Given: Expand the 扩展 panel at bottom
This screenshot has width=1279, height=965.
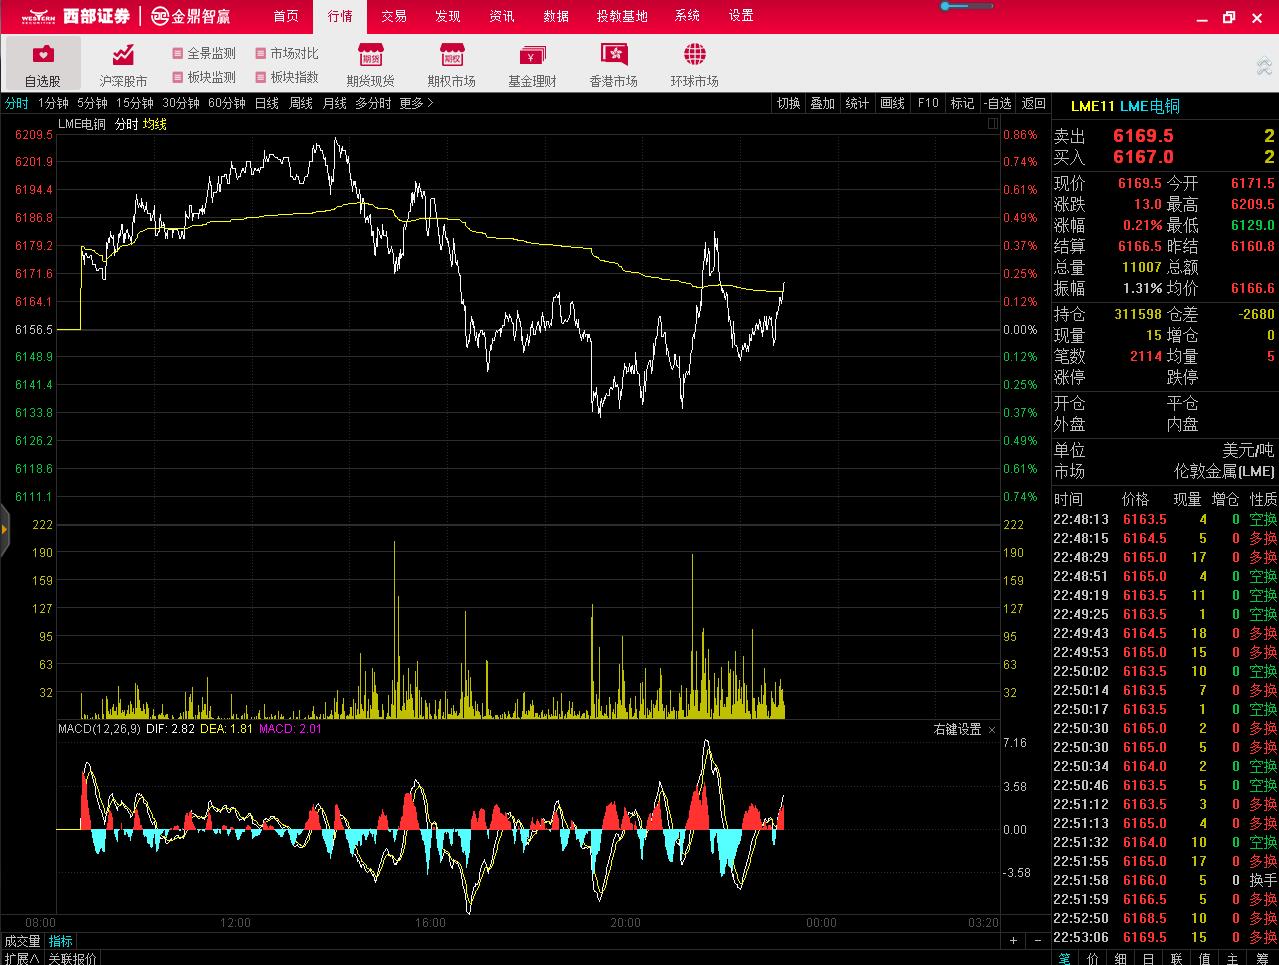Looking at the screenshot, I should [x=21, y=958].
